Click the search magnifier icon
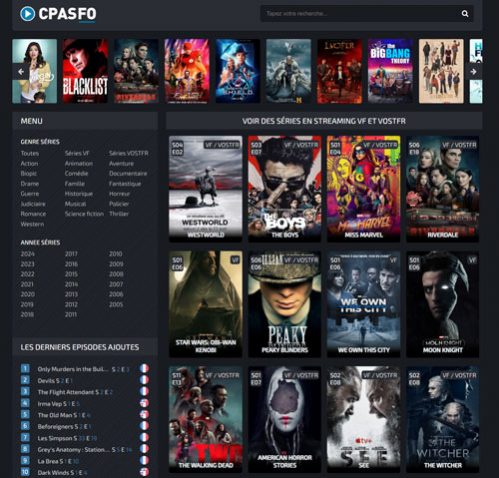Image resolution: width=499 pixels, height=478 pixels. tap(465, 14)
